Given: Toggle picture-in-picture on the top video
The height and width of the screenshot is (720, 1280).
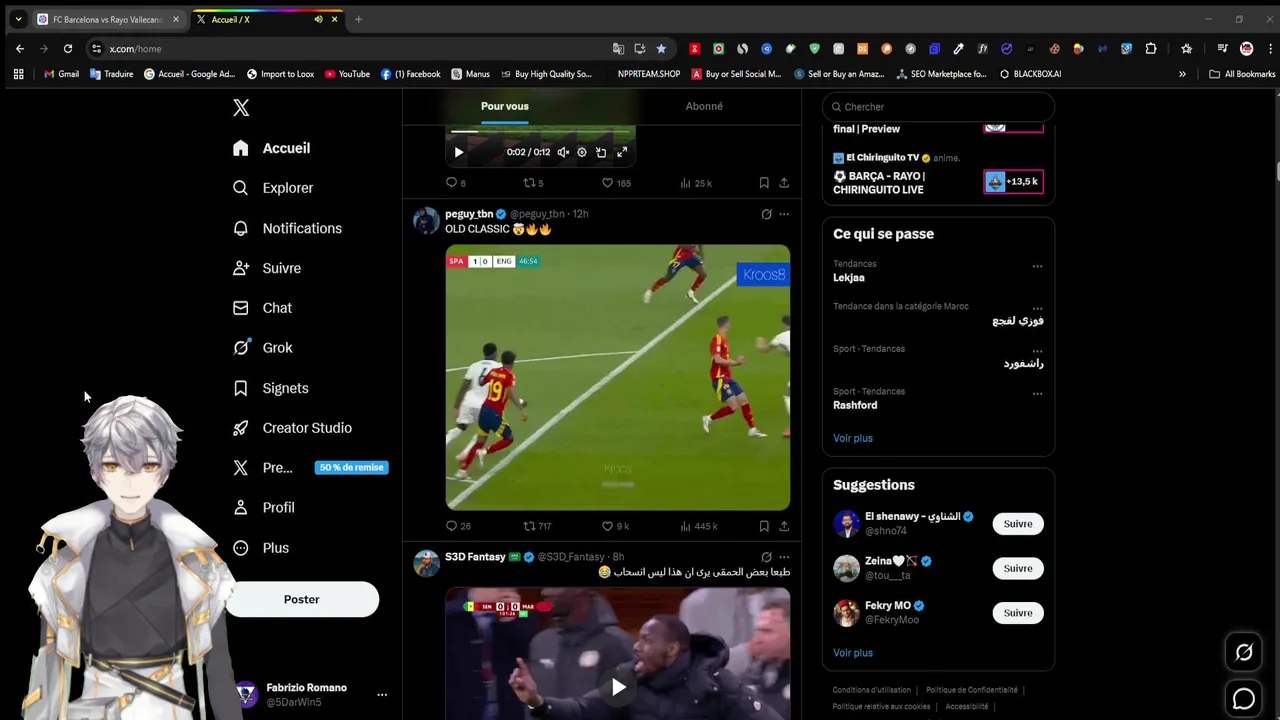Looking at the screenshot, I should point(601,152).
